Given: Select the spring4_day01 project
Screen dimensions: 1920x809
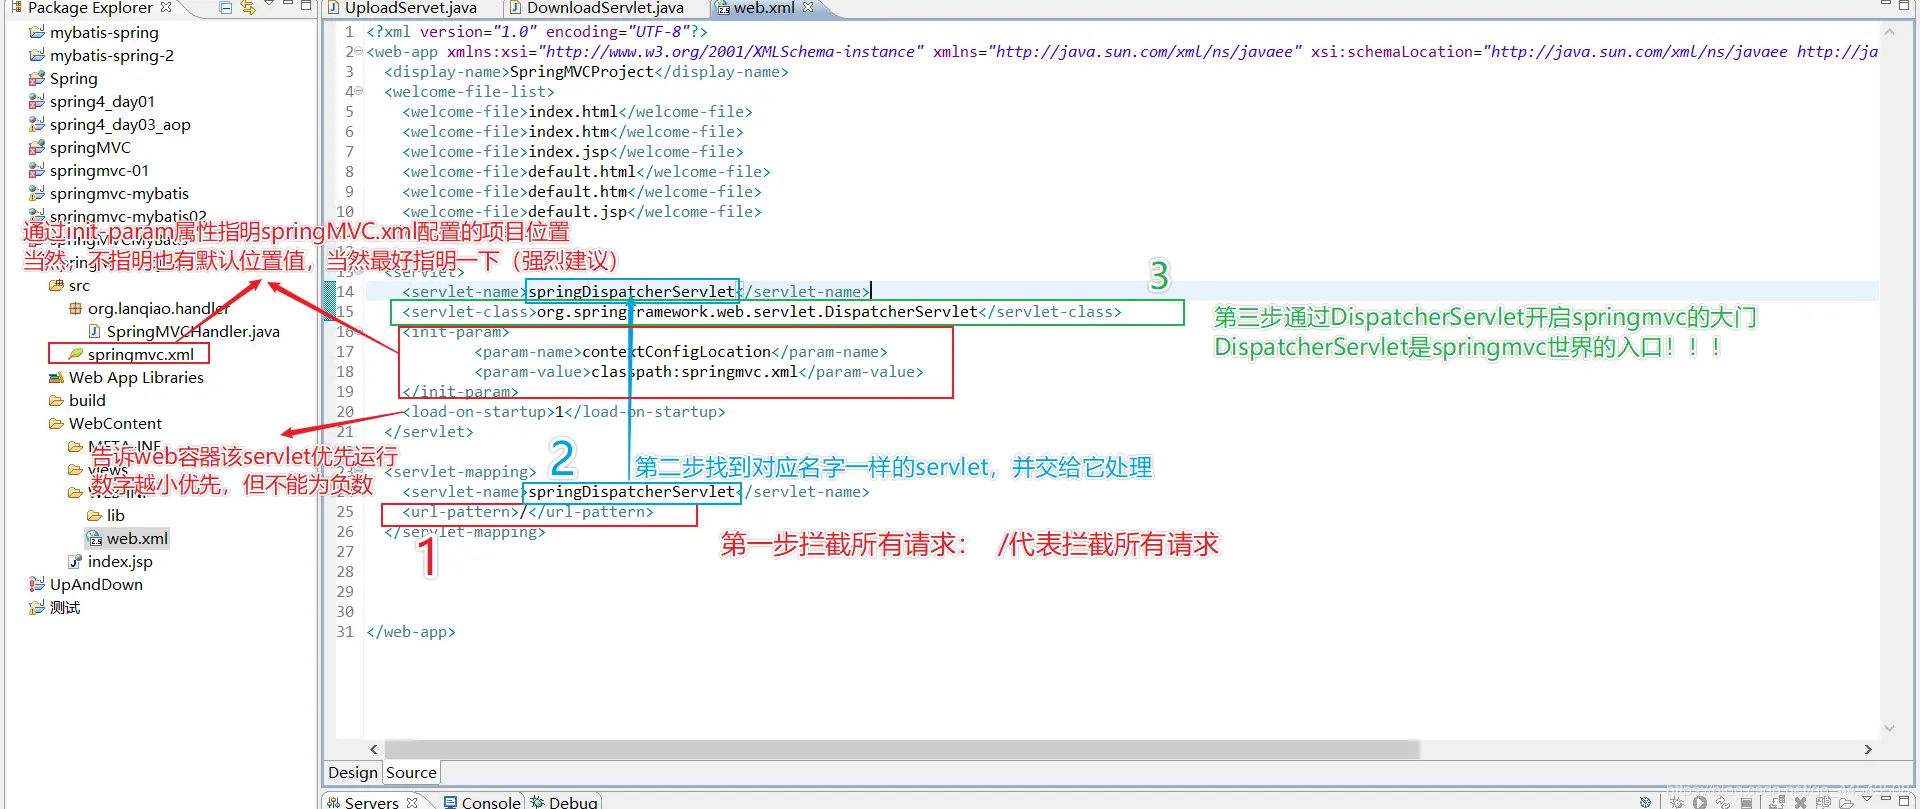Looking at the screenshot, I should coord(102,101).
